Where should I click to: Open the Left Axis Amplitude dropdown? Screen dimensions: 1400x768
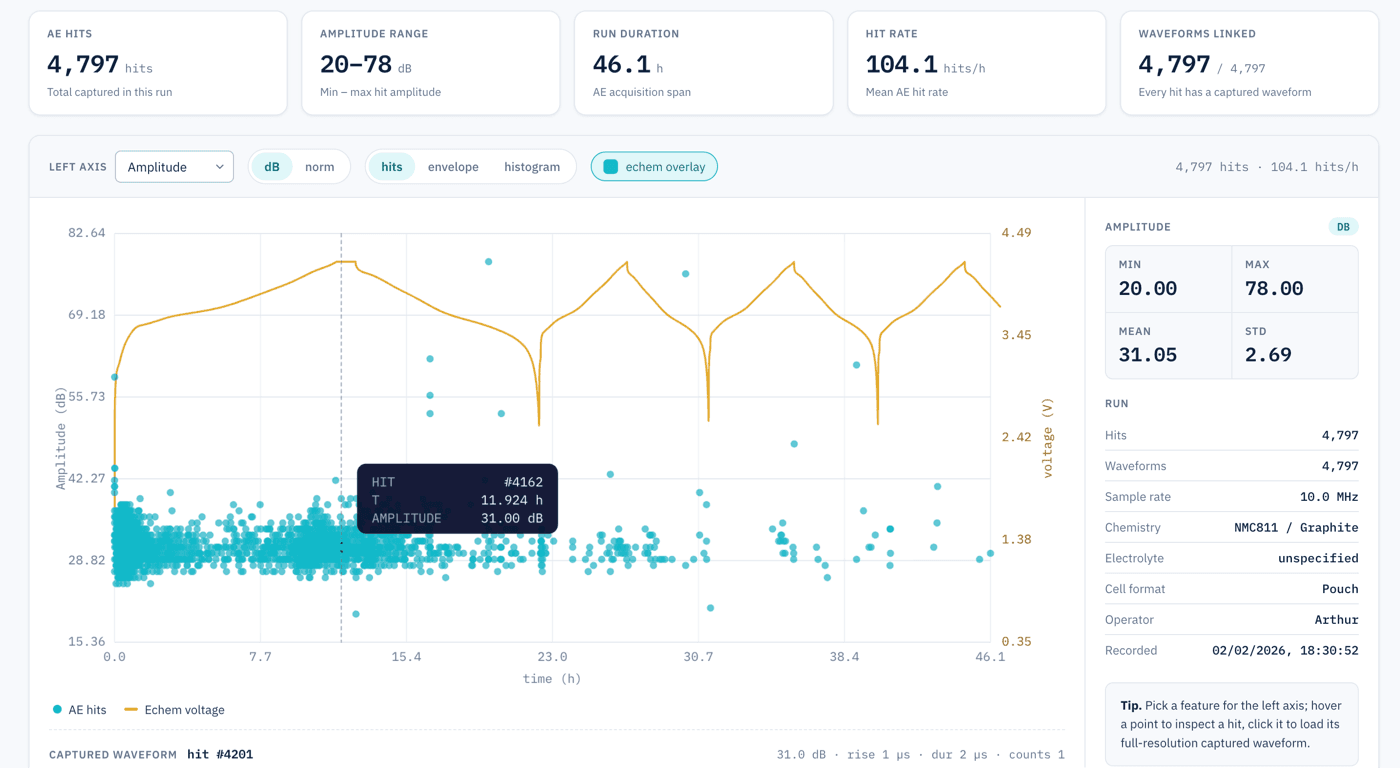pyautogui.click(x=174, y=167)
